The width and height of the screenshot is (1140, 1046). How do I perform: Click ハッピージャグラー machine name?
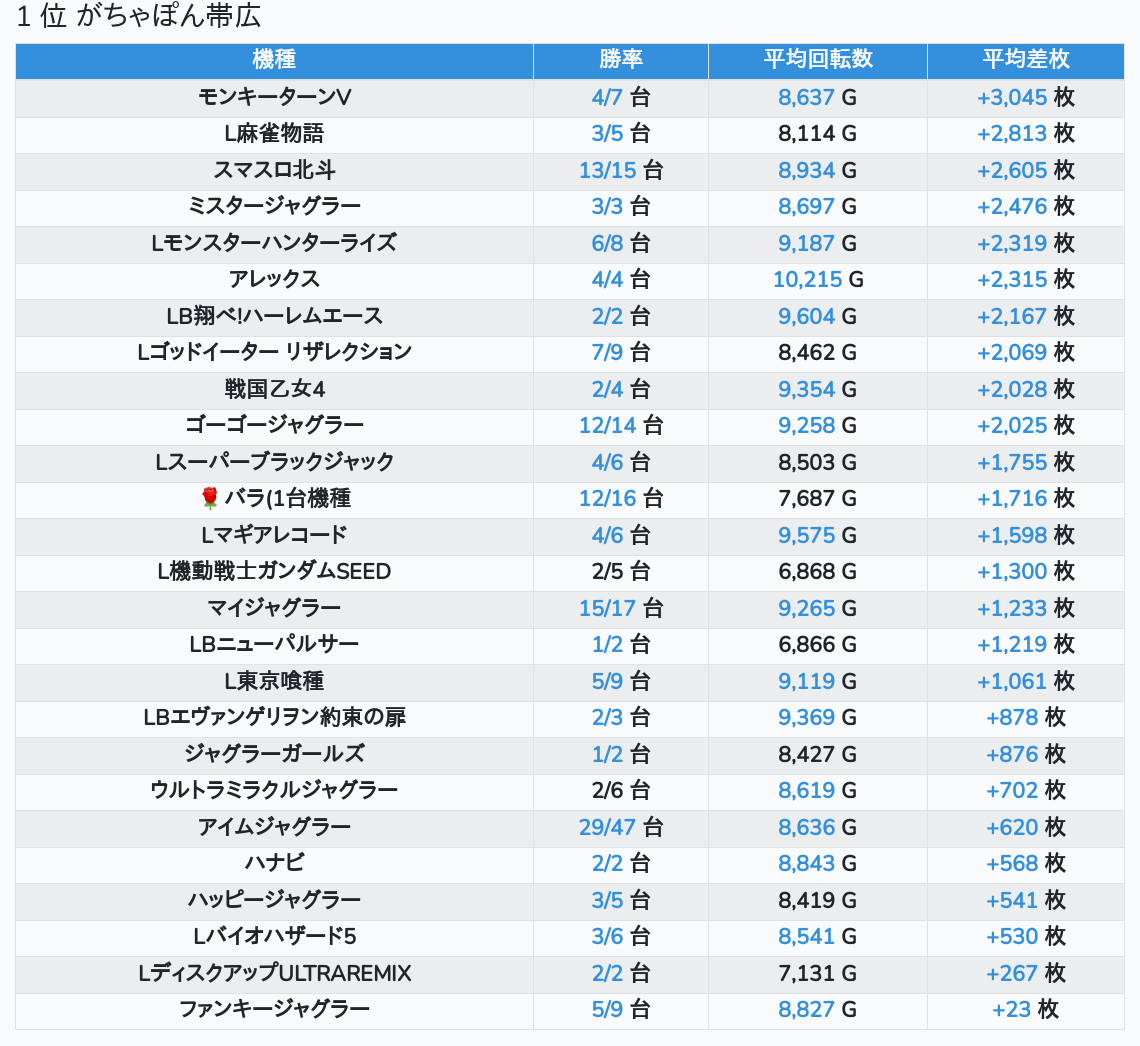pos(274,900)
